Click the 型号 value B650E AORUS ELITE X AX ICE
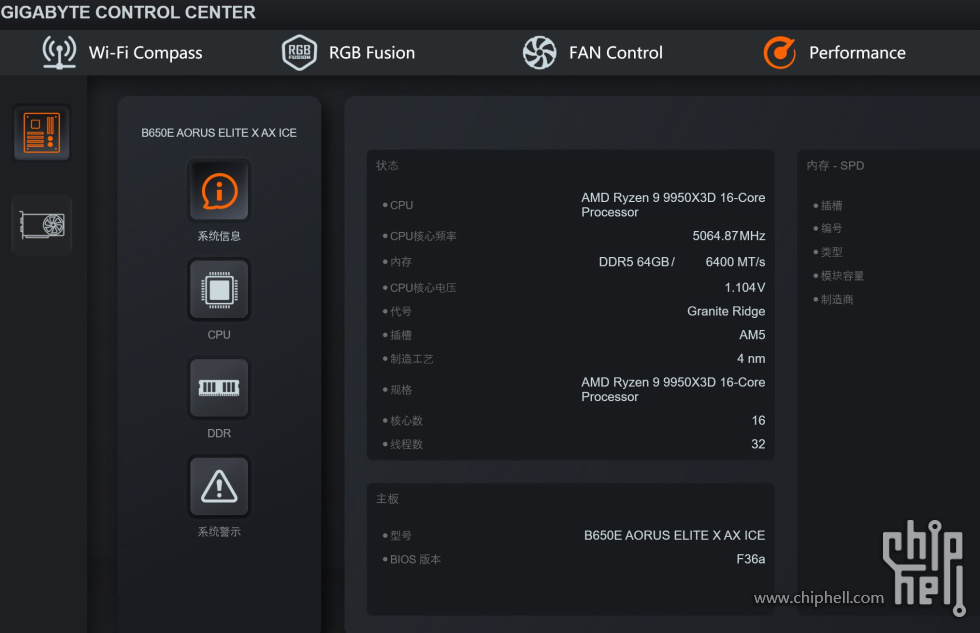Image resolution: width=980 pixels, height=633 pixels. coord(674,536)
